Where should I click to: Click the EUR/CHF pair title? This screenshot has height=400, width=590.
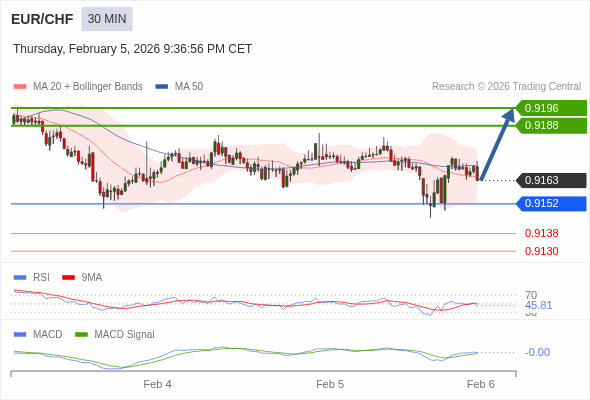(x=42, y=19)
